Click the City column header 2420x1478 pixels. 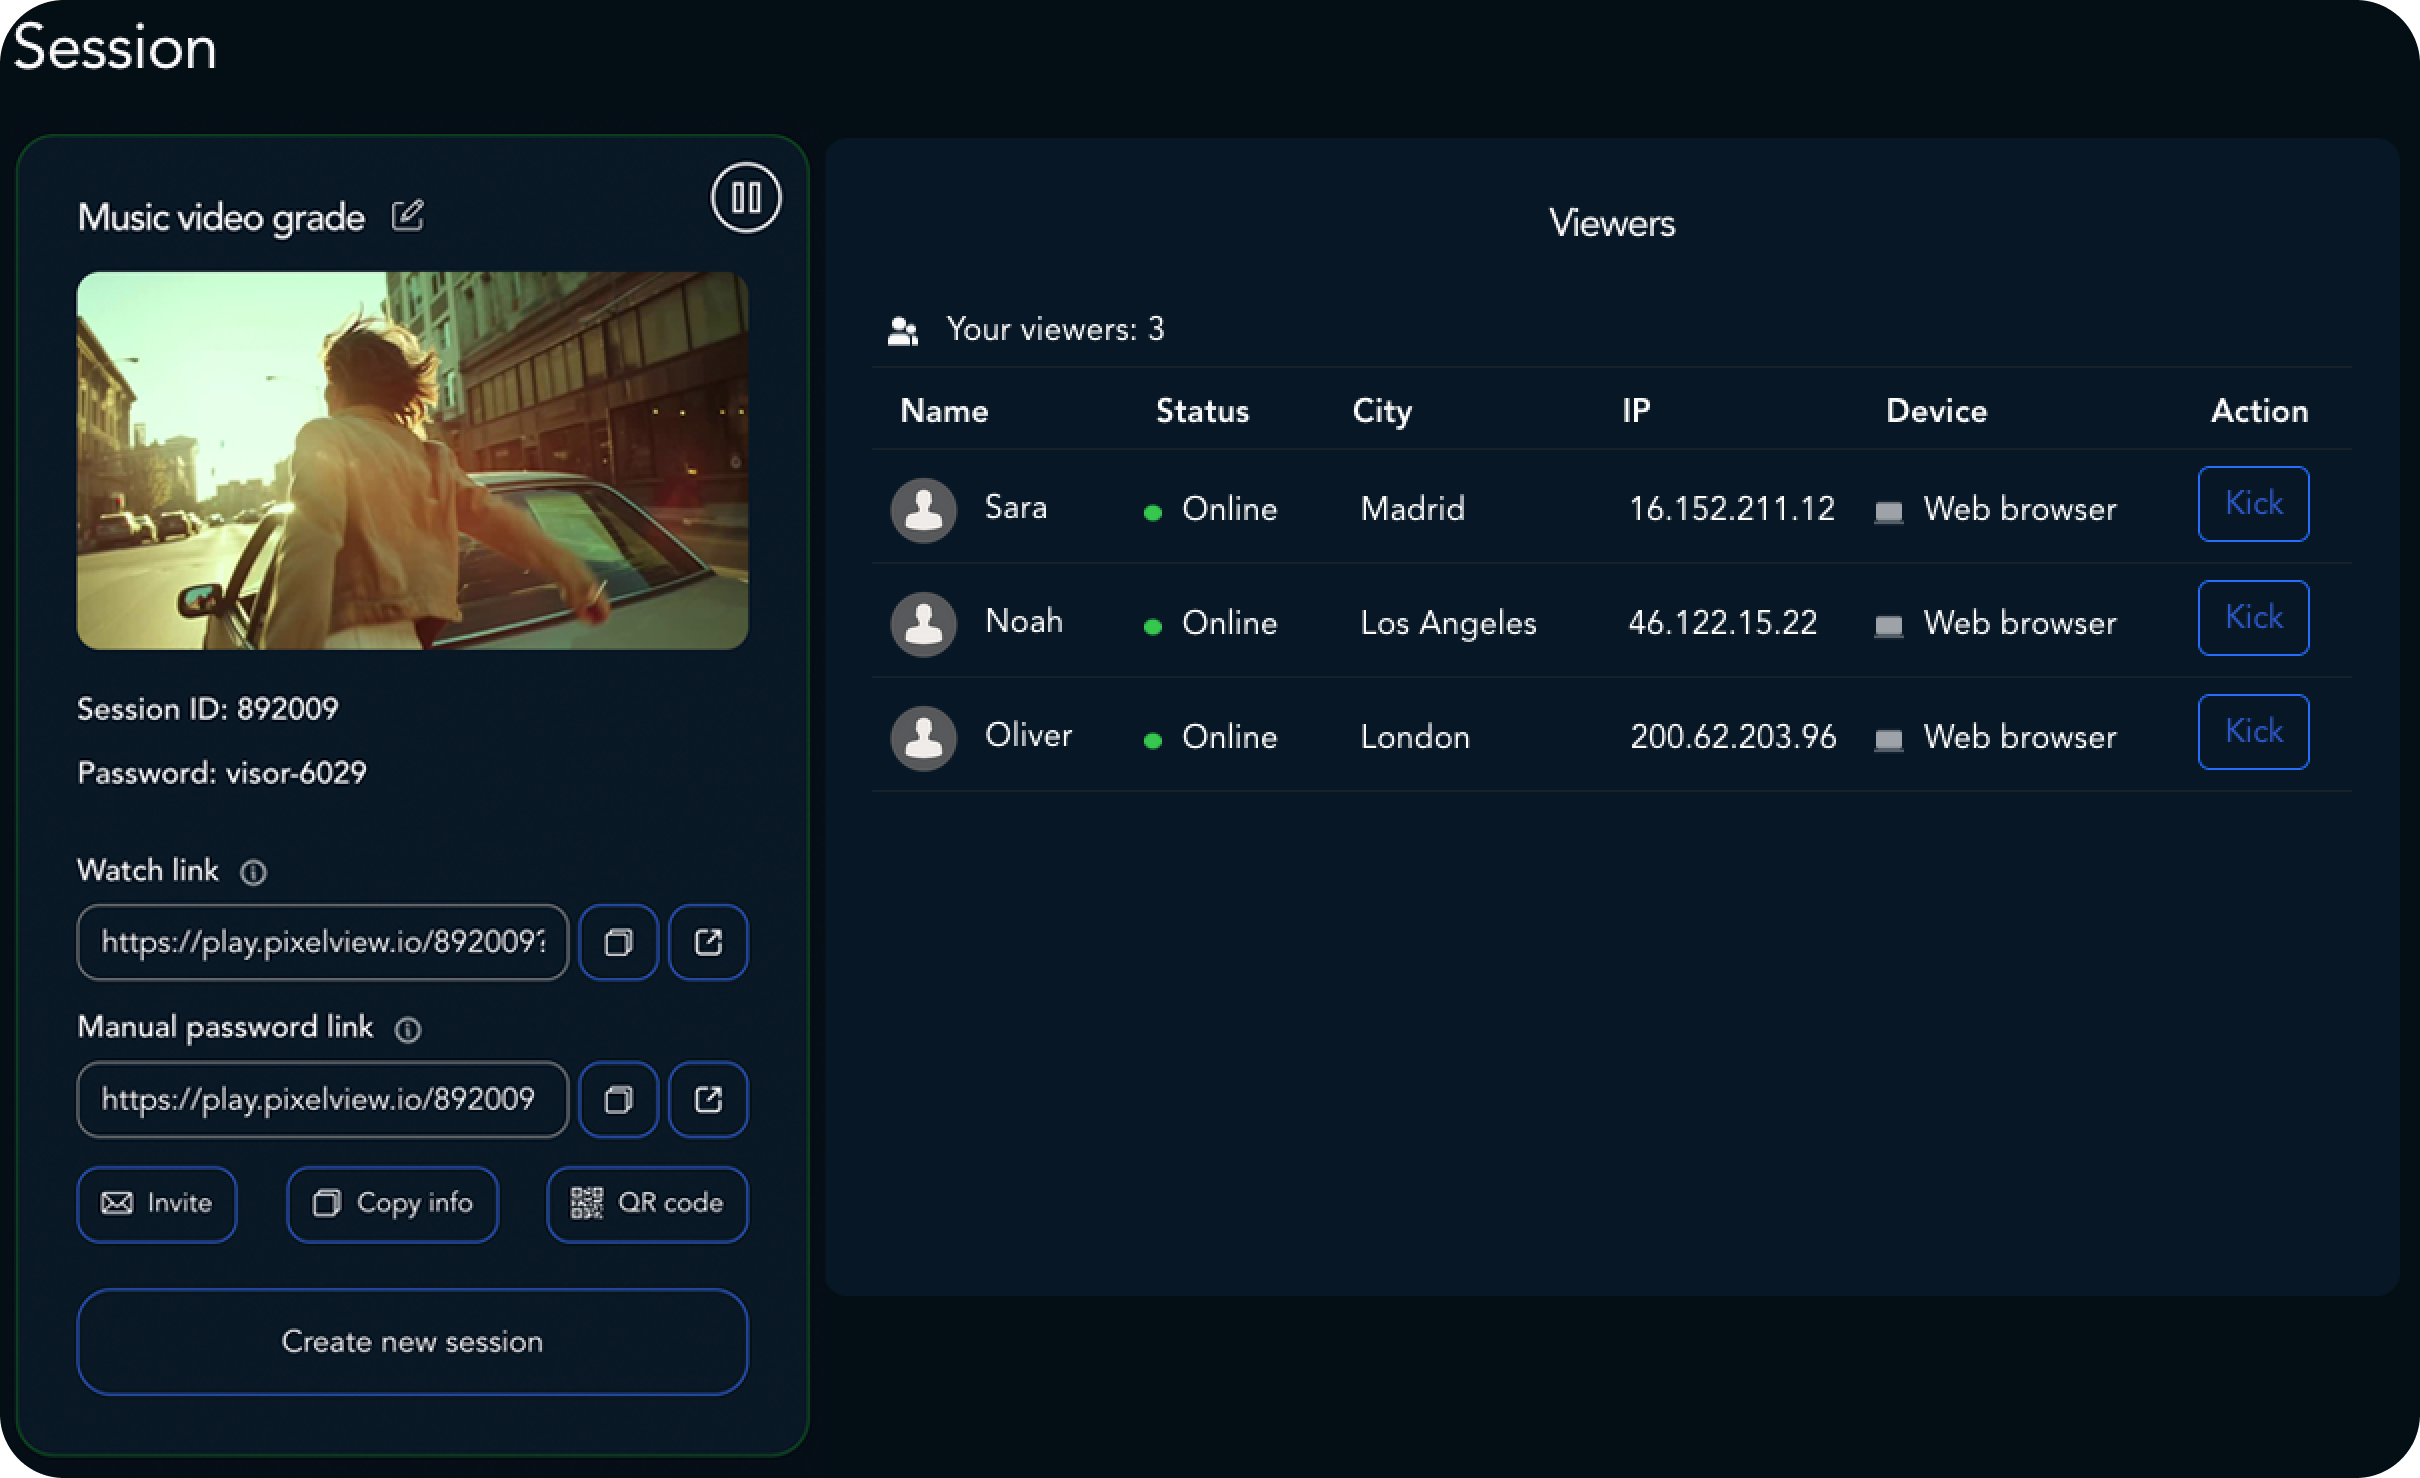pyautogui.click(x=1382, y=411)
